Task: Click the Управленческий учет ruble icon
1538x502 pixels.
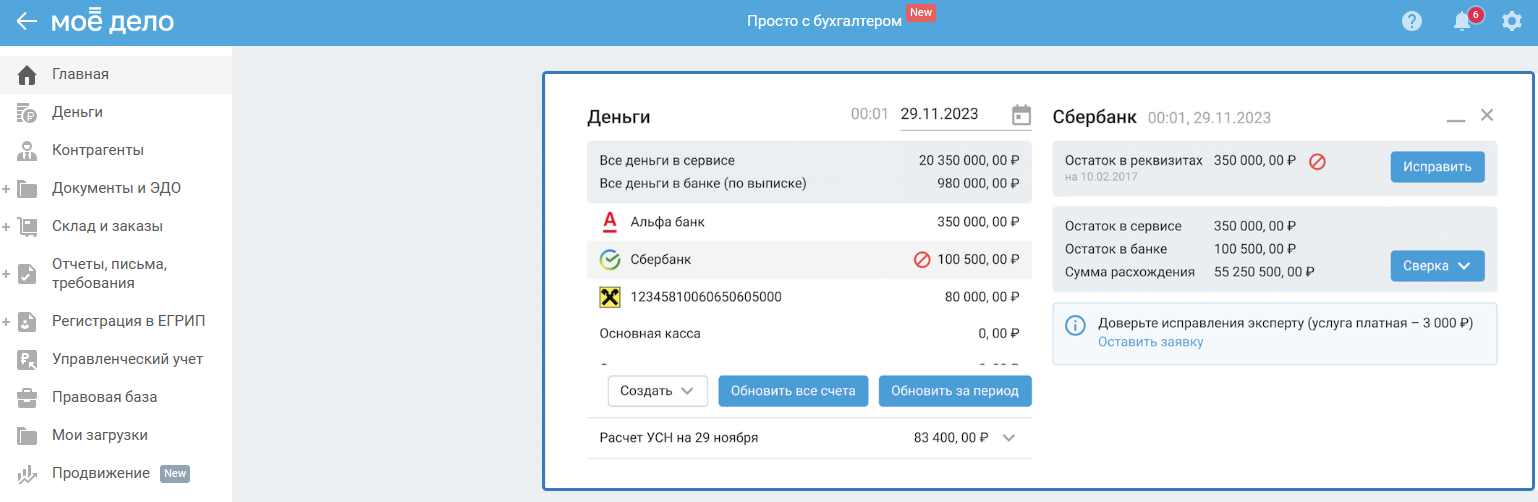Action: click(x=27, y=359)
